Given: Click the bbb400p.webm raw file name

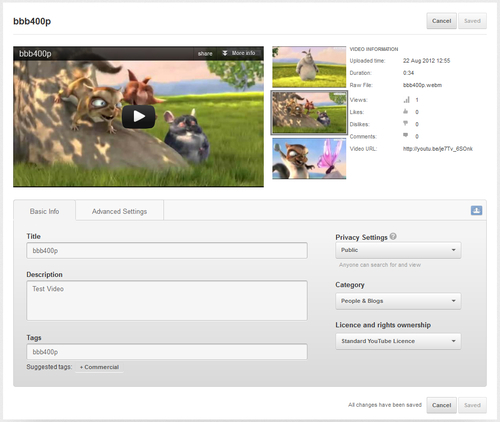Looking at the screenshot, I should (x=422, y=85).
